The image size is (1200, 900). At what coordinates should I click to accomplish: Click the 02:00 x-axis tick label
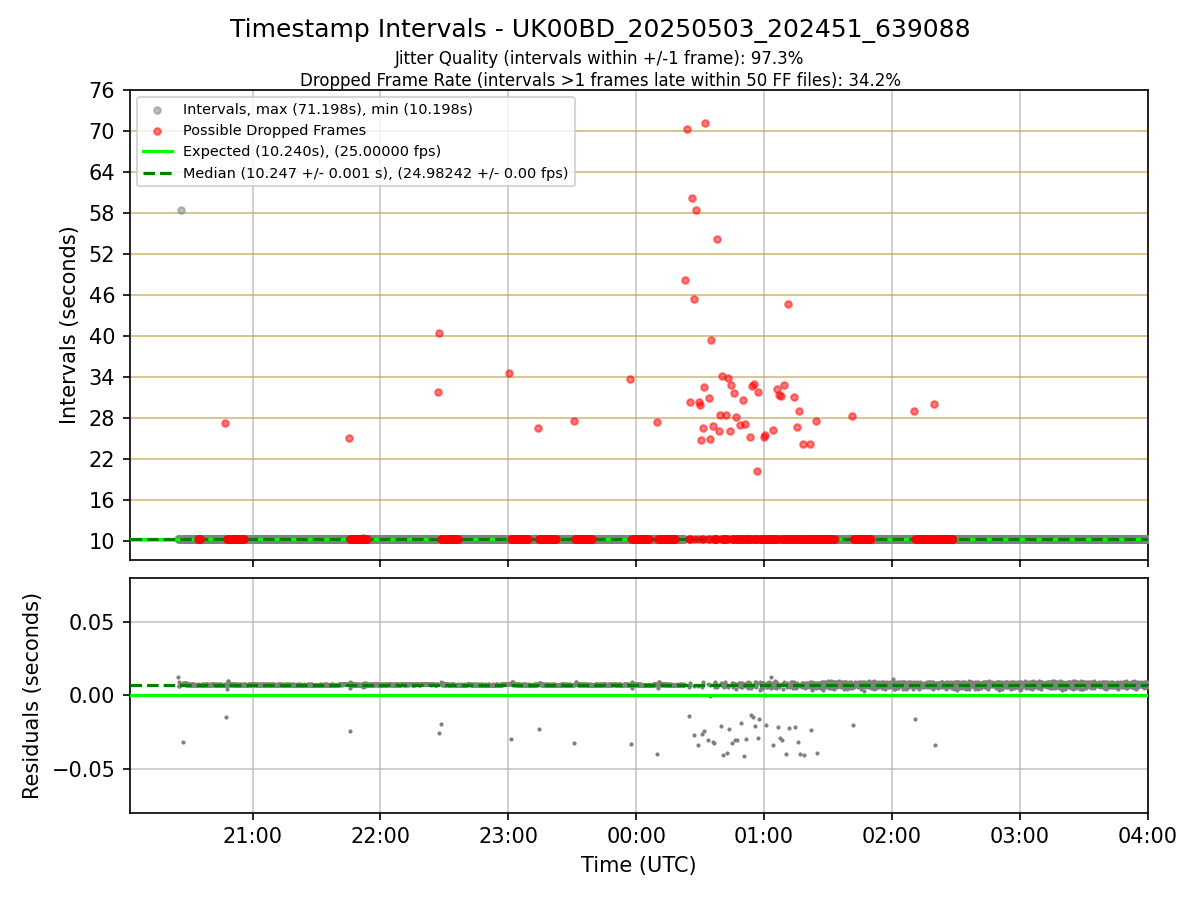(892, 834)
